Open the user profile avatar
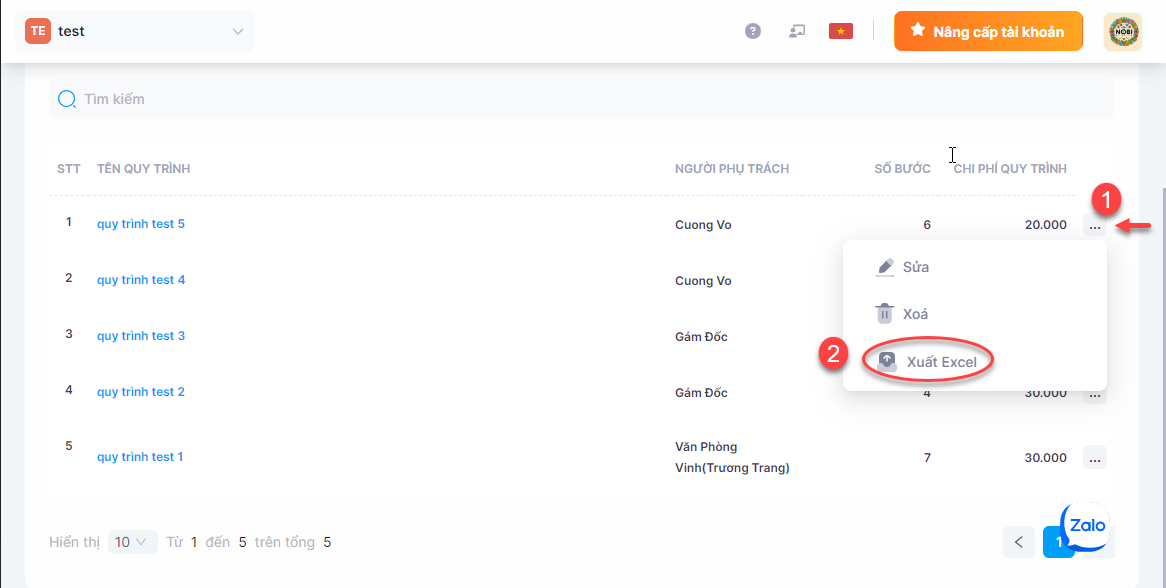Image resolution: width=1166 pixels, height=588 pixels. tap(1122, 31)
